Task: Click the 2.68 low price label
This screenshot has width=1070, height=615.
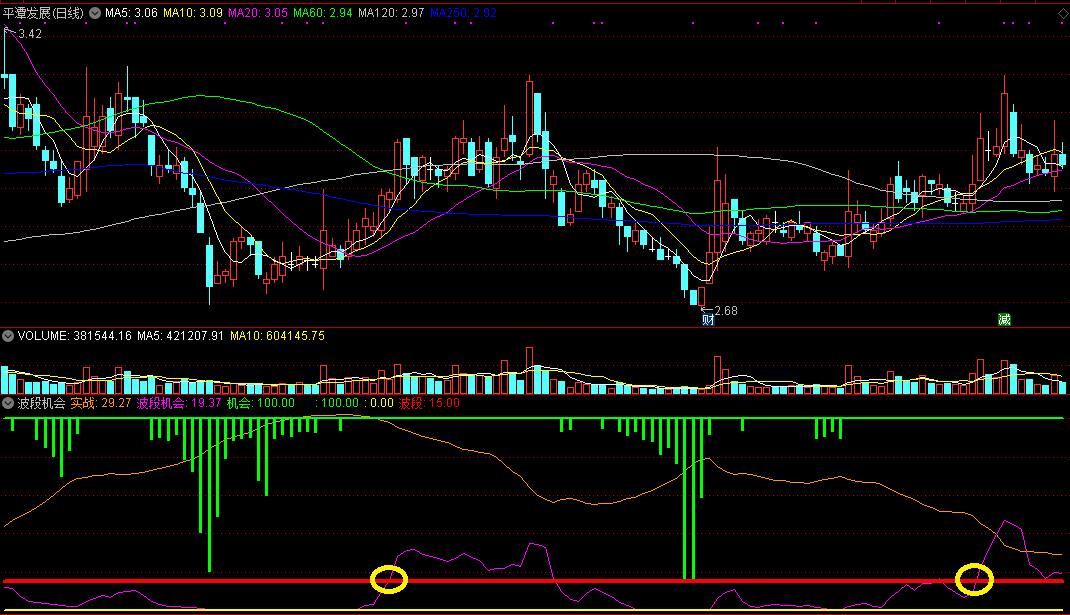Action: tap(726, 311)
